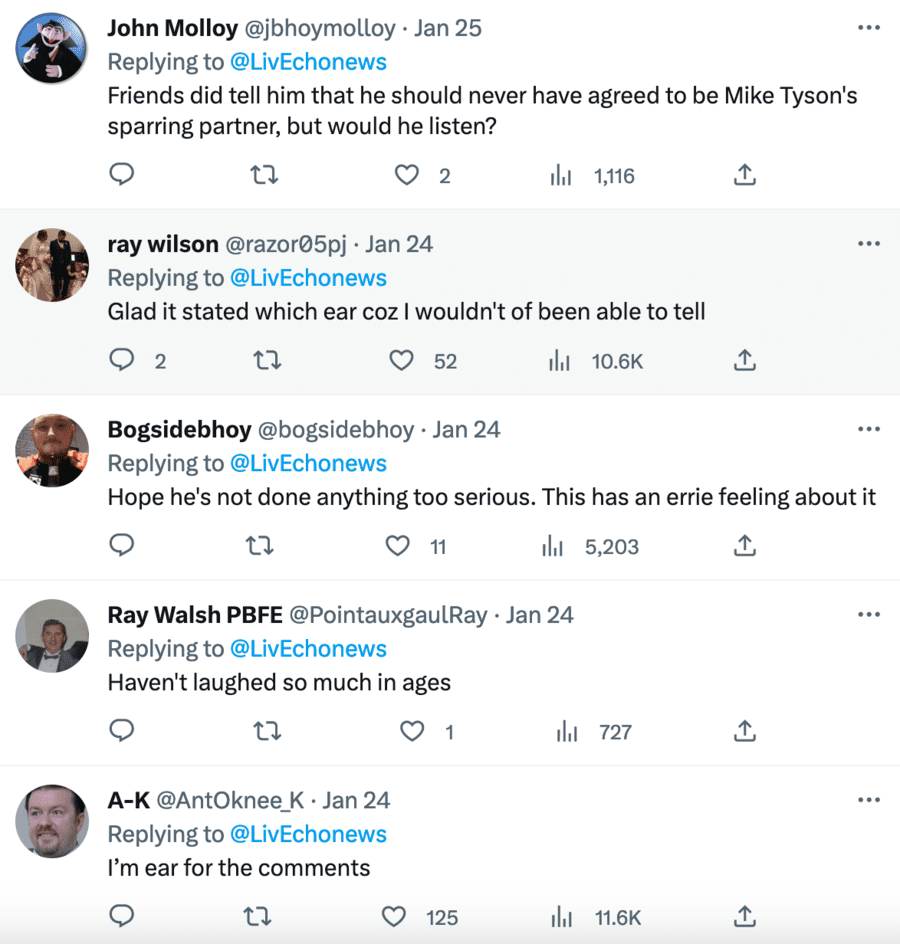The image size is (900, 944).
Task: Open ray wilson's profile picture
Action: [x=52, y=265]
